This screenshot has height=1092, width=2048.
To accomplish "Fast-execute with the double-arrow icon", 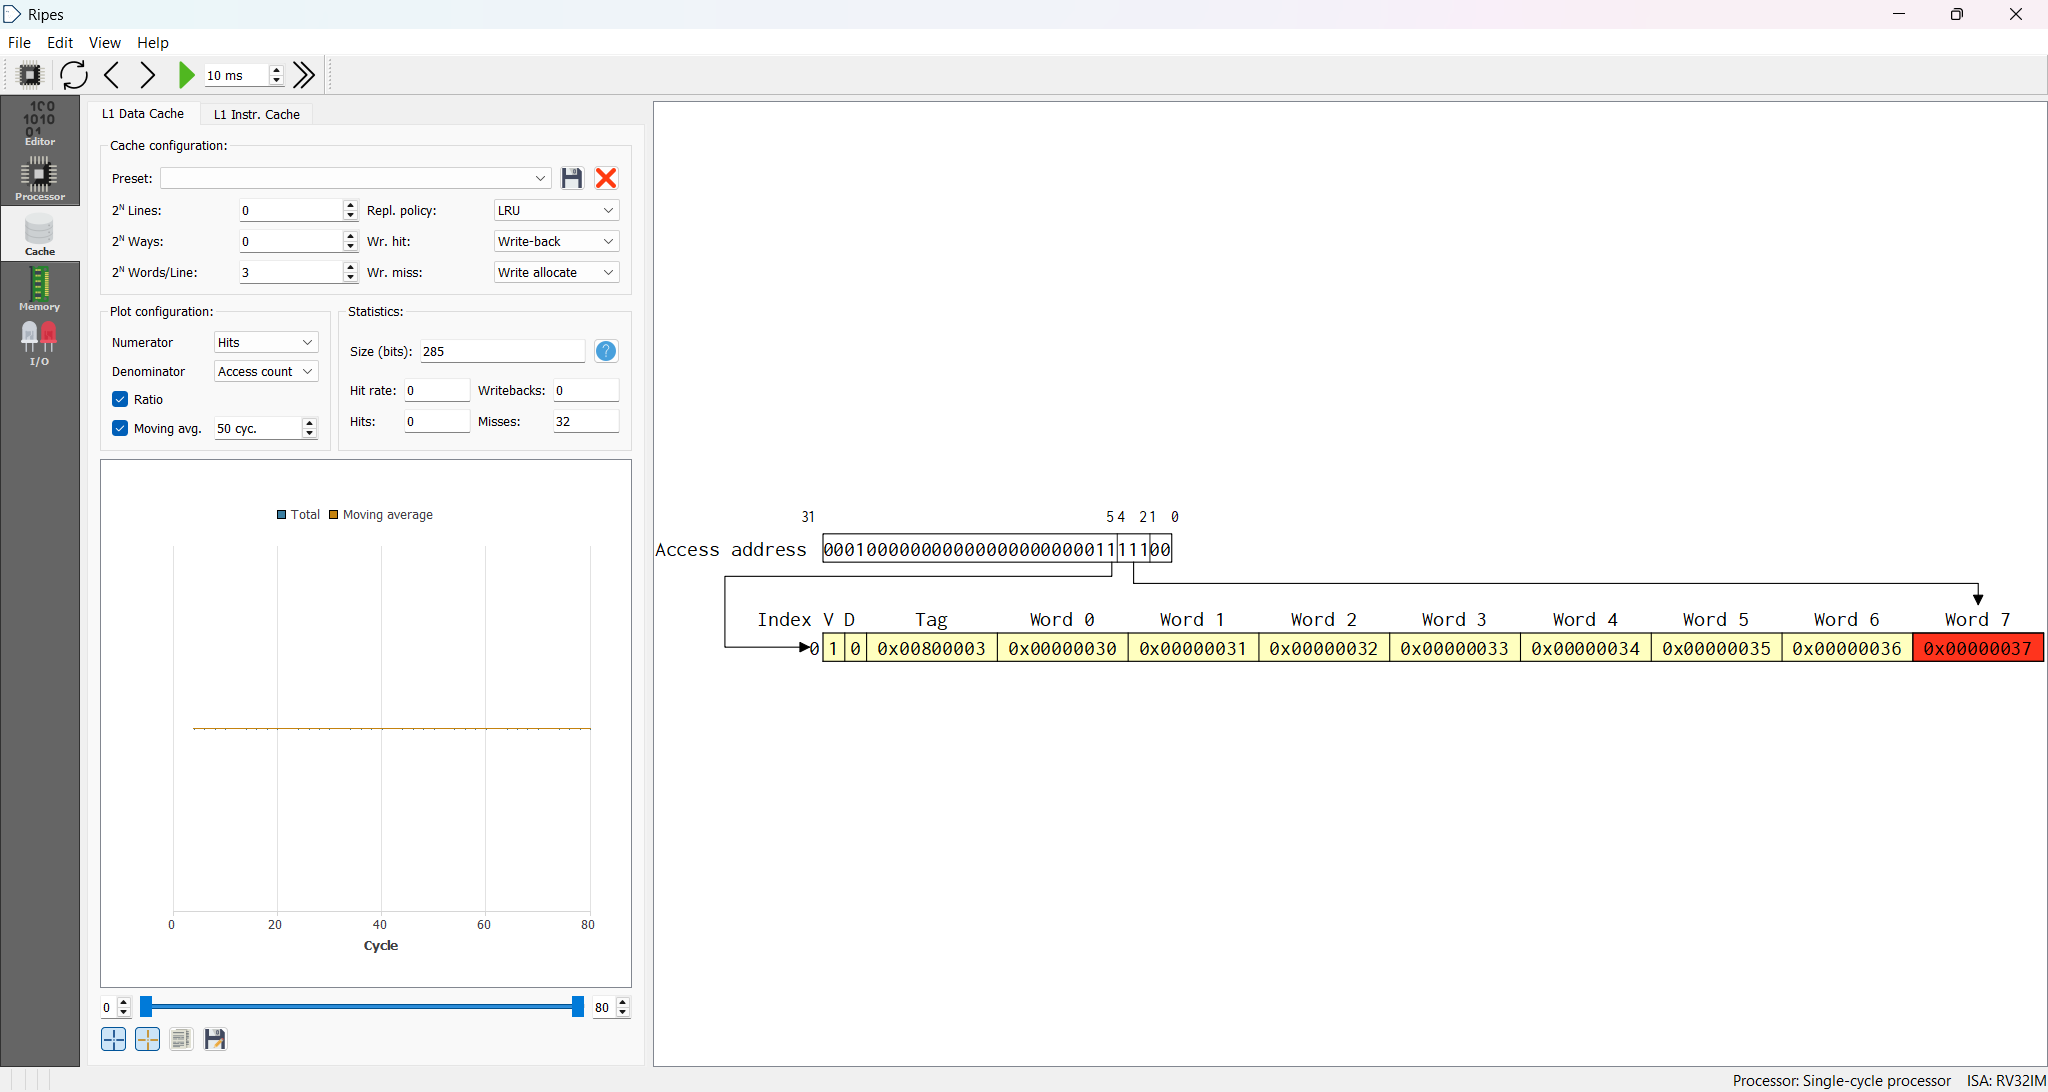I will click(x=305, y=75).
